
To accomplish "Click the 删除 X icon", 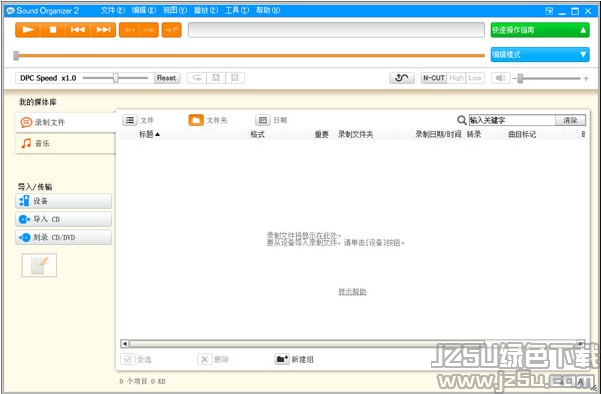I will tap(205, 359).
